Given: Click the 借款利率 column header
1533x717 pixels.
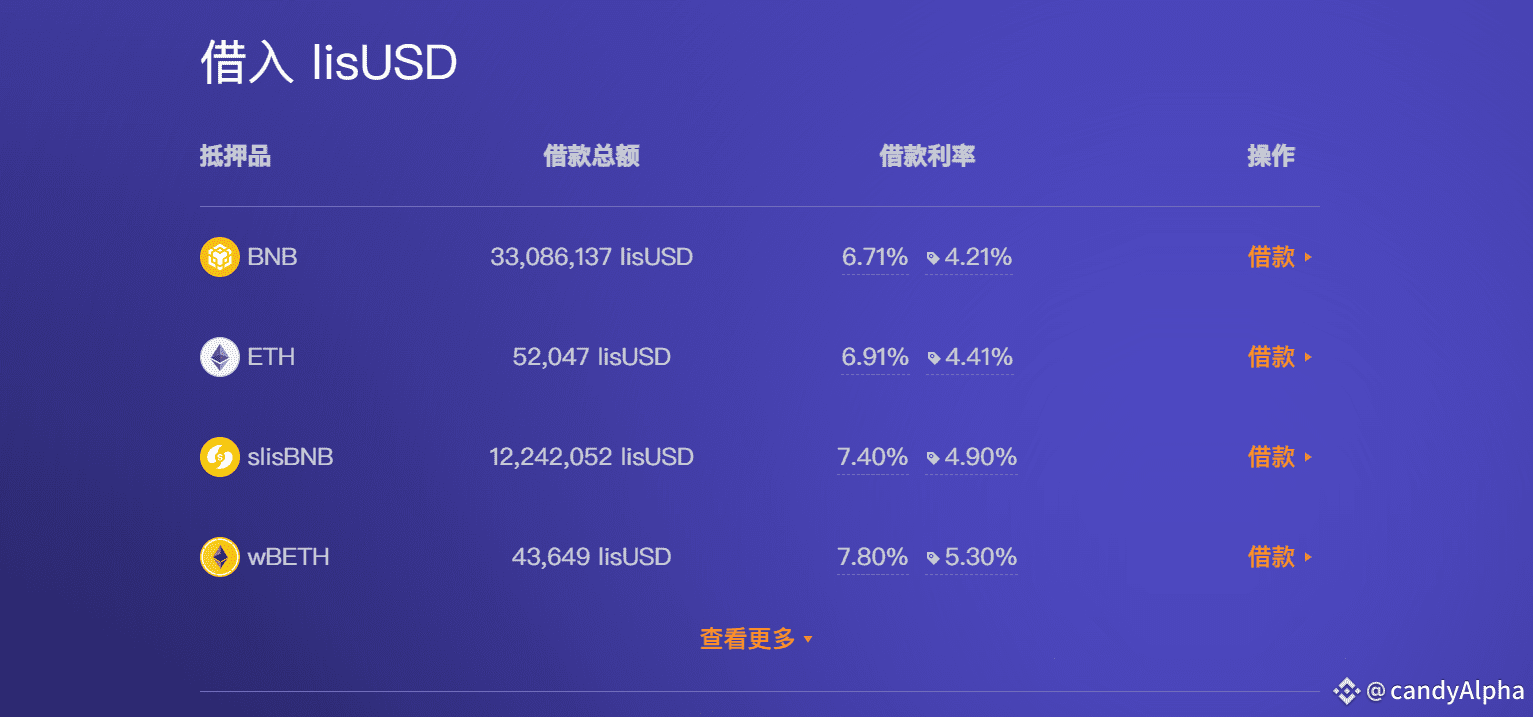Looking at the screenshot, I should (927, 156).
